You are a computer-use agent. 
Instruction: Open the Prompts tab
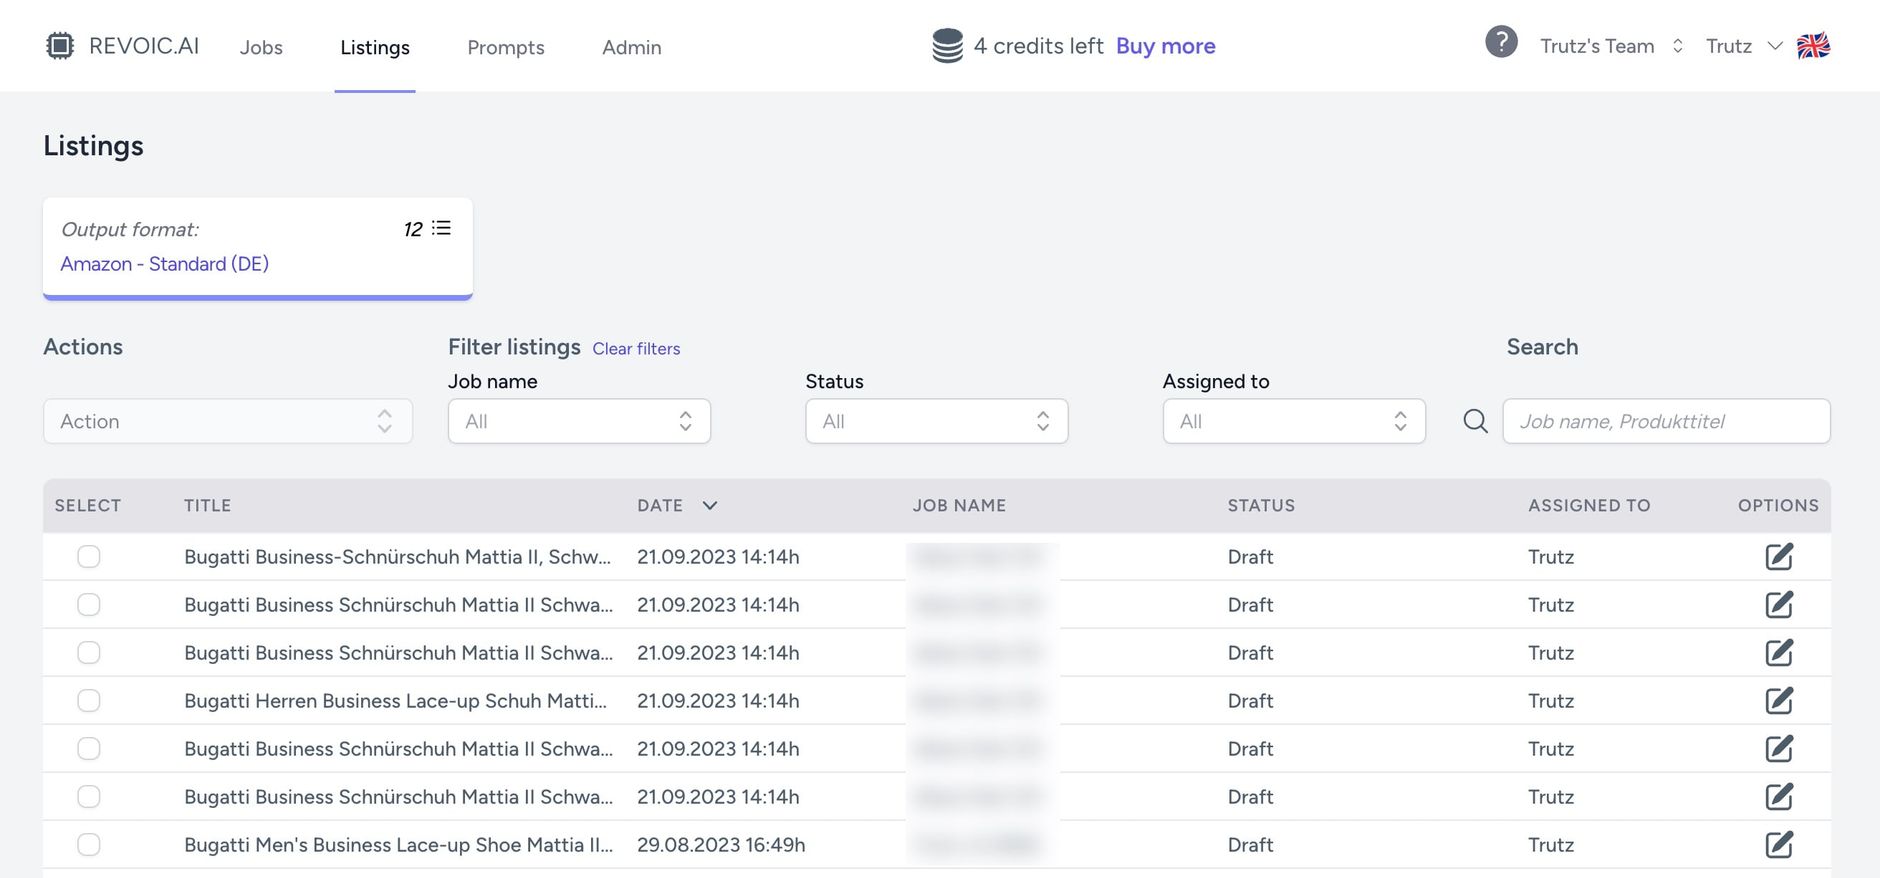pyautogui.click(x=506, y=47)
